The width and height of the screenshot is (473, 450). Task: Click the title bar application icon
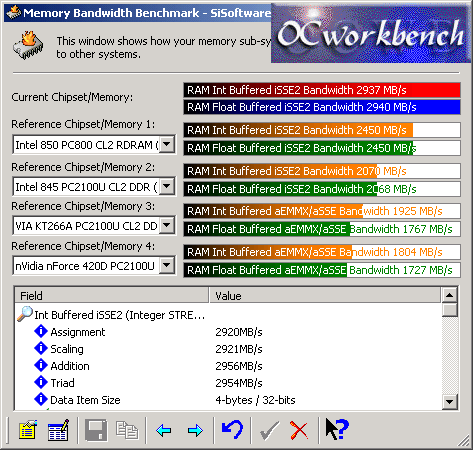pyautogui.click(x=13, y=13)
